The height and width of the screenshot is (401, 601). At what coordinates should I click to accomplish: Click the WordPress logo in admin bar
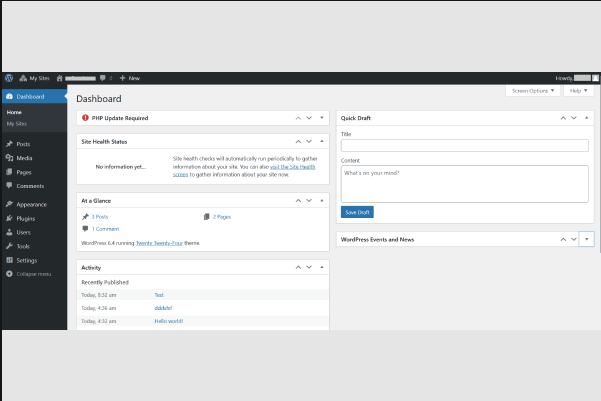point(9,78)
